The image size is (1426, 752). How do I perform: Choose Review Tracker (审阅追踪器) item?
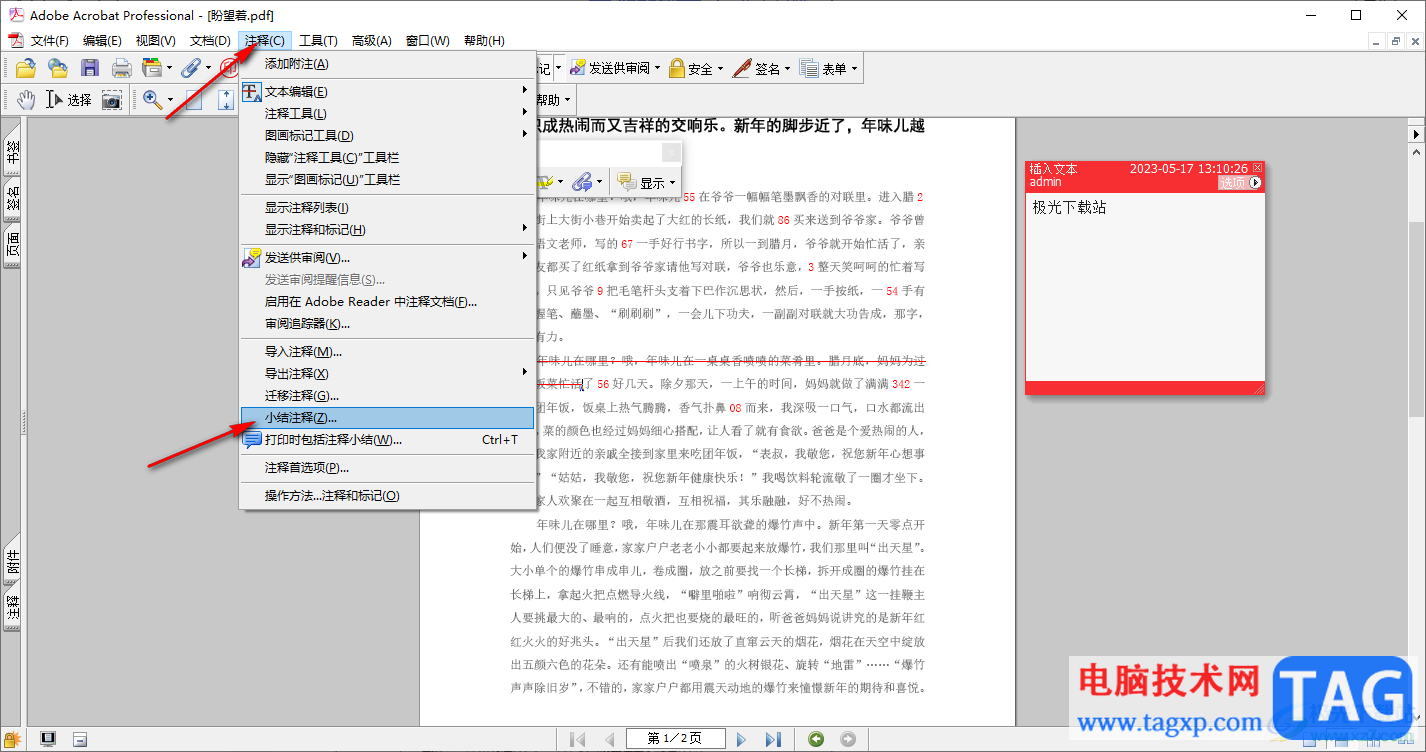387,324
